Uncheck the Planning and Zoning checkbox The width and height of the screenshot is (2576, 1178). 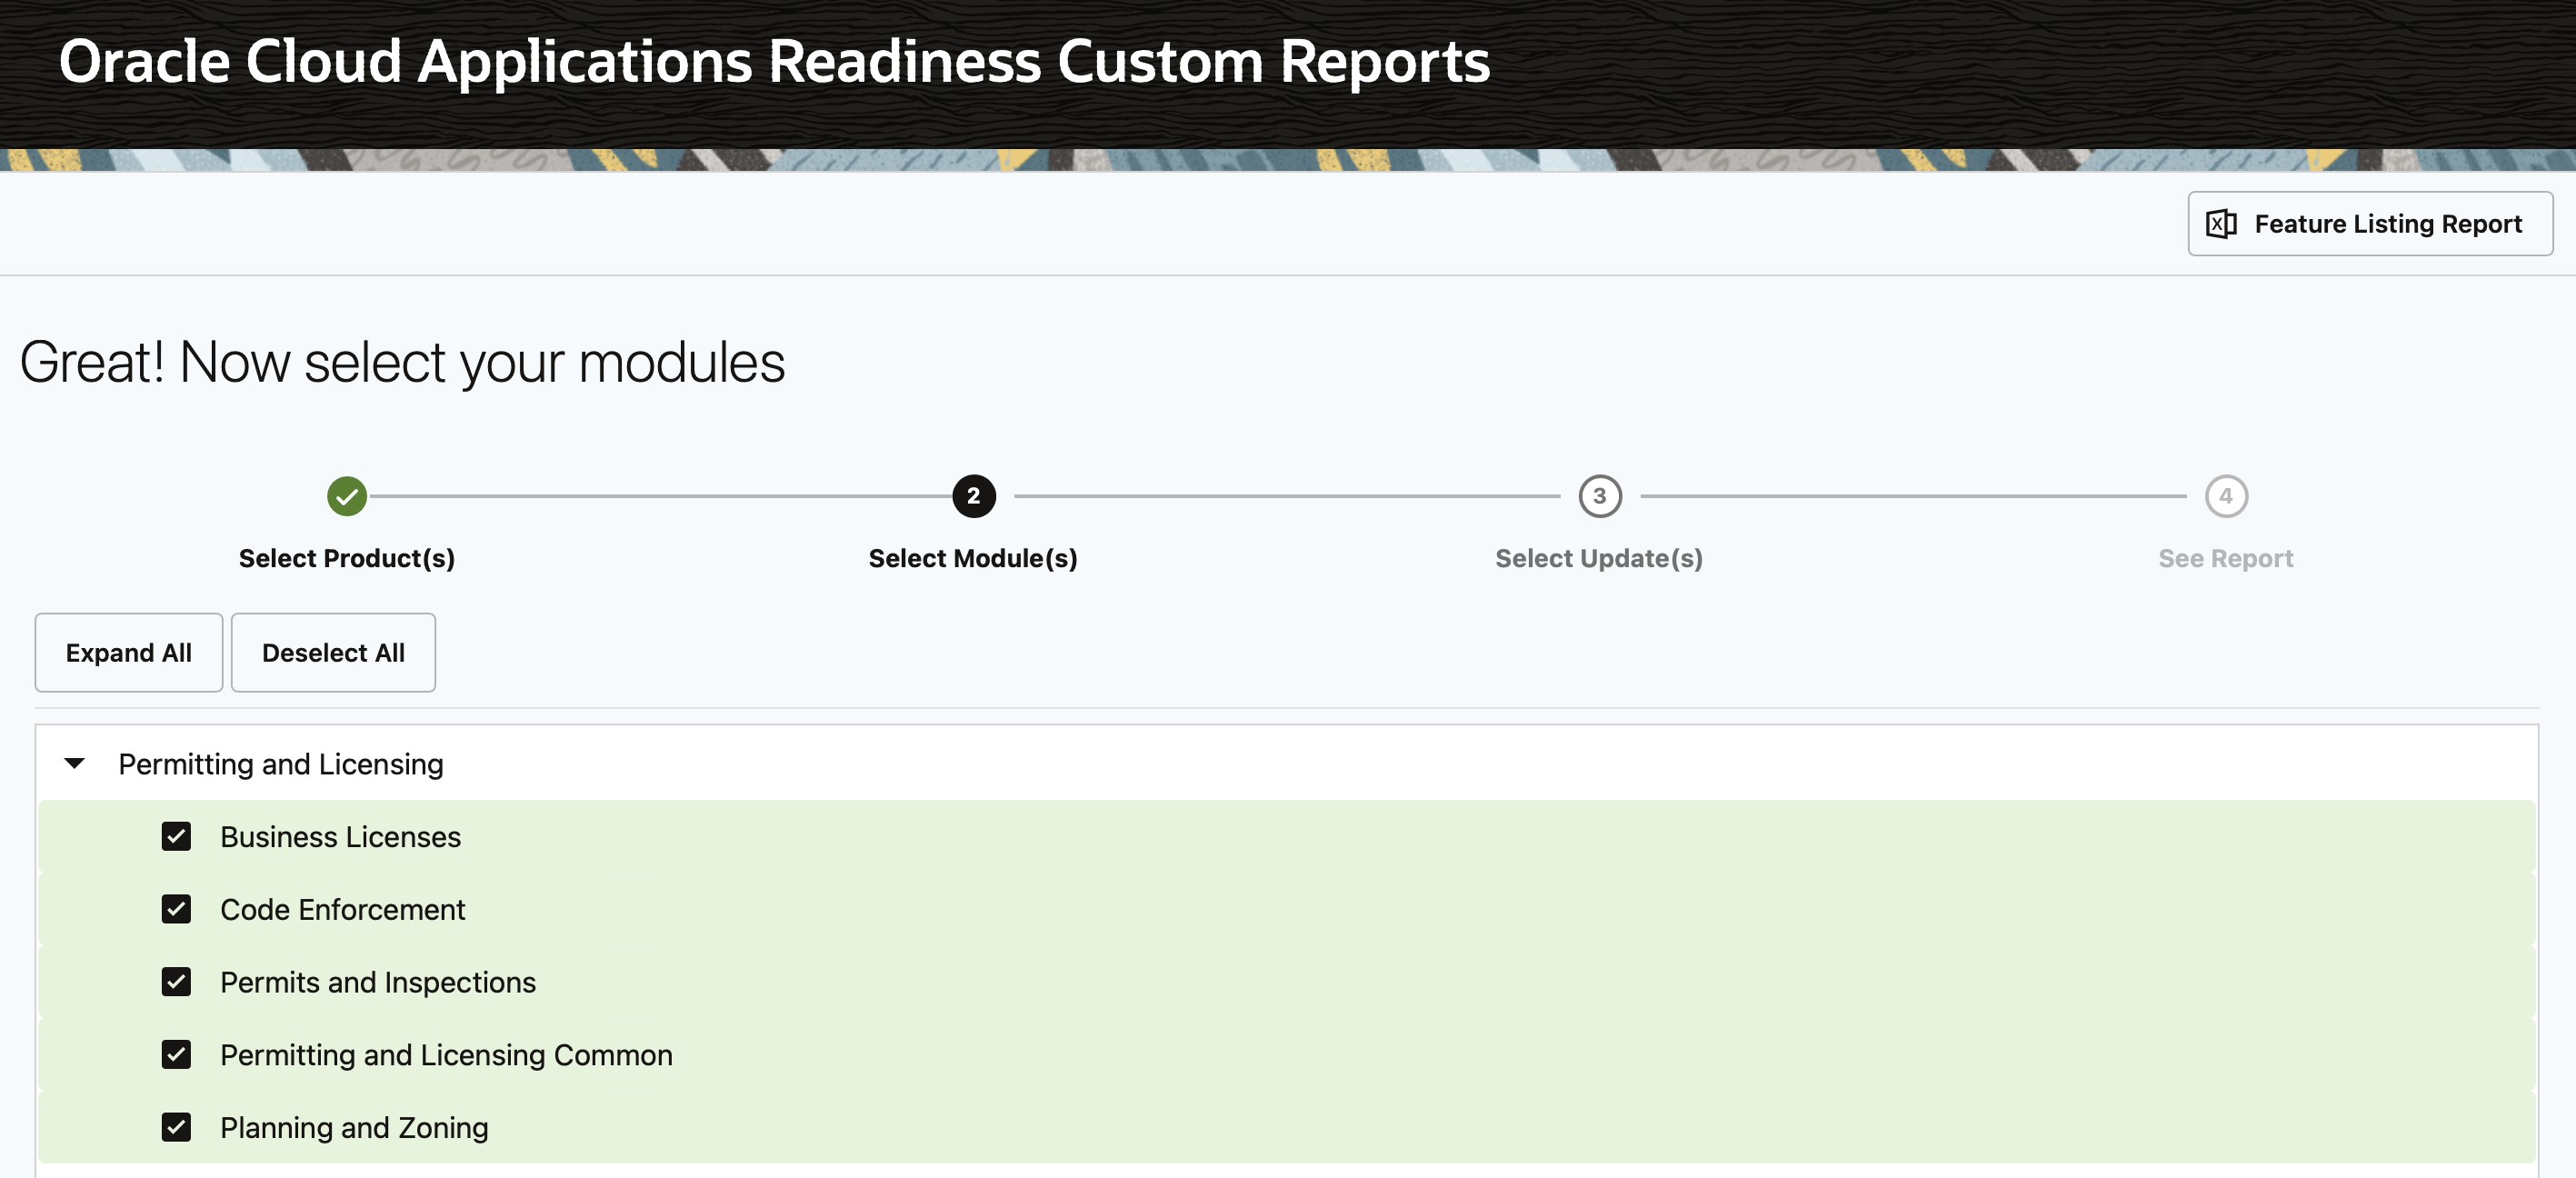[176, 1127]
